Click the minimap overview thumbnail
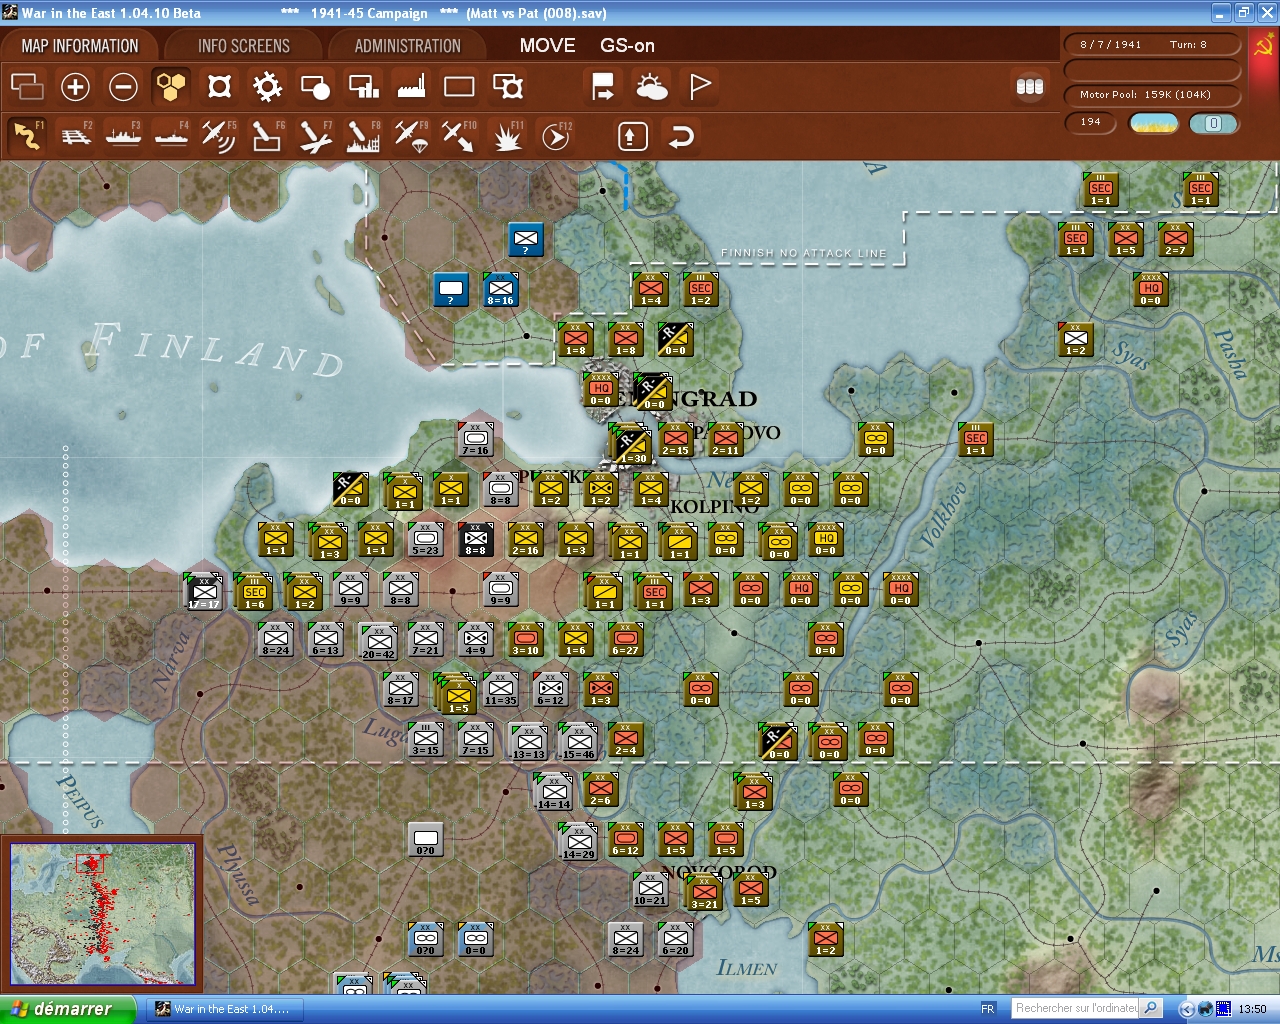 [101, 915]
